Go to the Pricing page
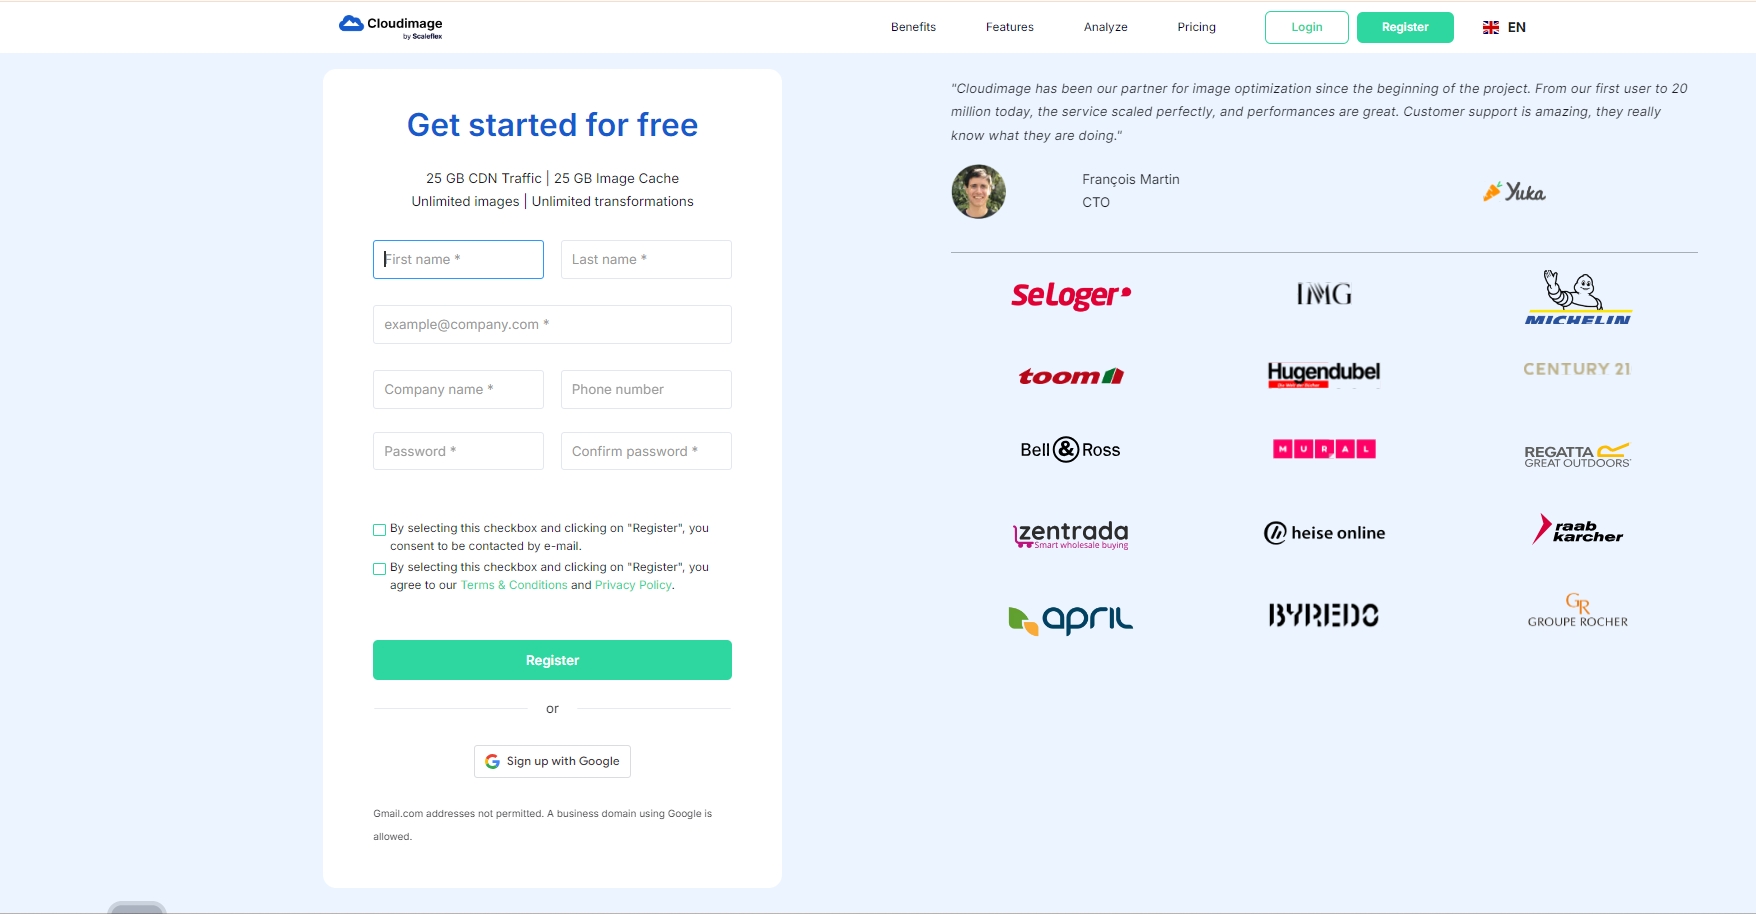This screenshot has height=914, width=1756. [1196, 27]
